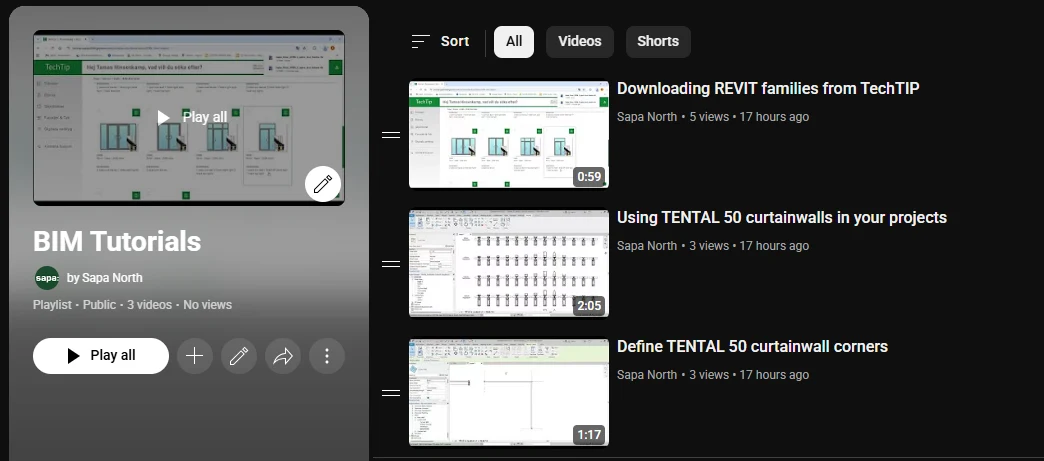
Task: Open the three-dot more options menu
Action: (x=327, y=356)
